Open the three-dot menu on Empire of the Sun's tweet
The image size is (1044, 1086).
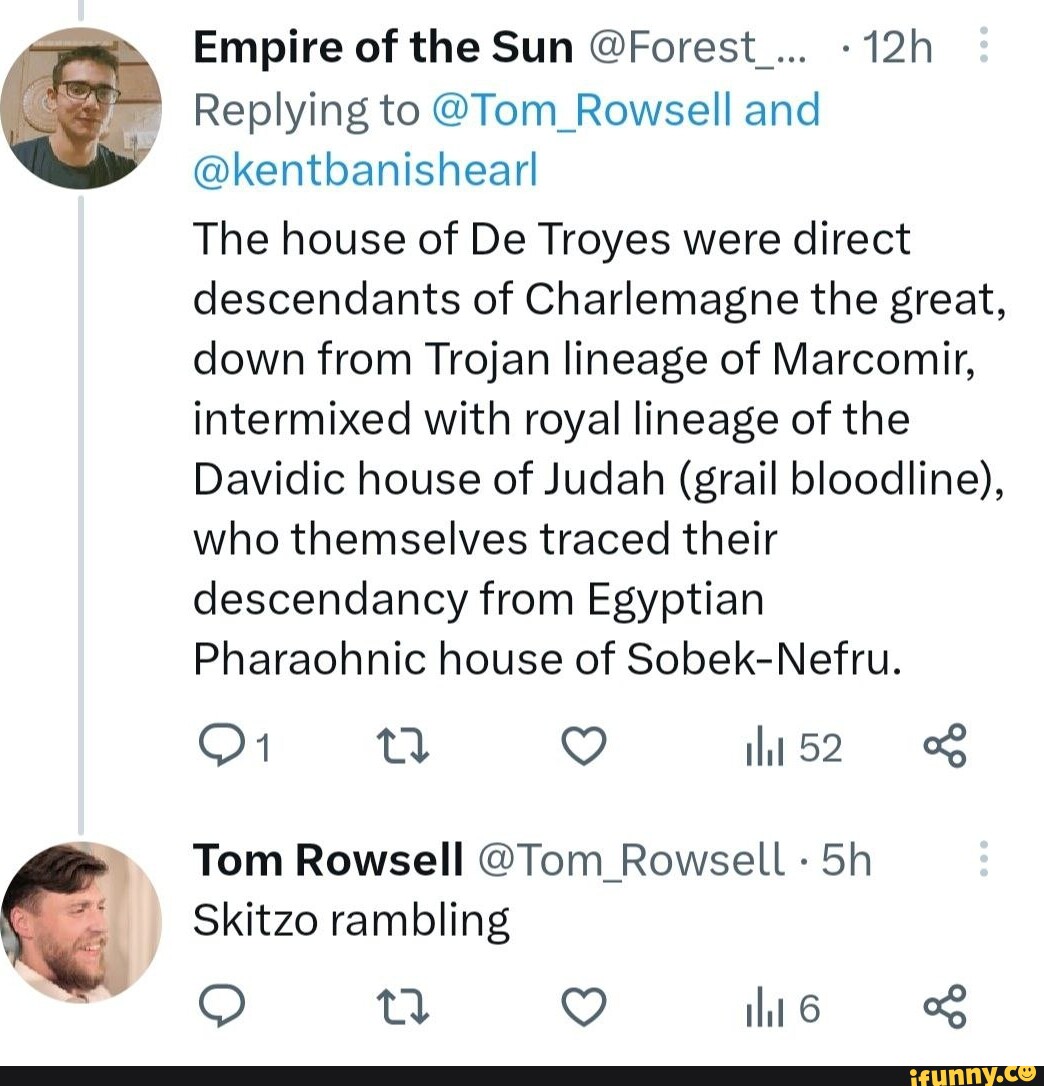(x=984, y=45)
